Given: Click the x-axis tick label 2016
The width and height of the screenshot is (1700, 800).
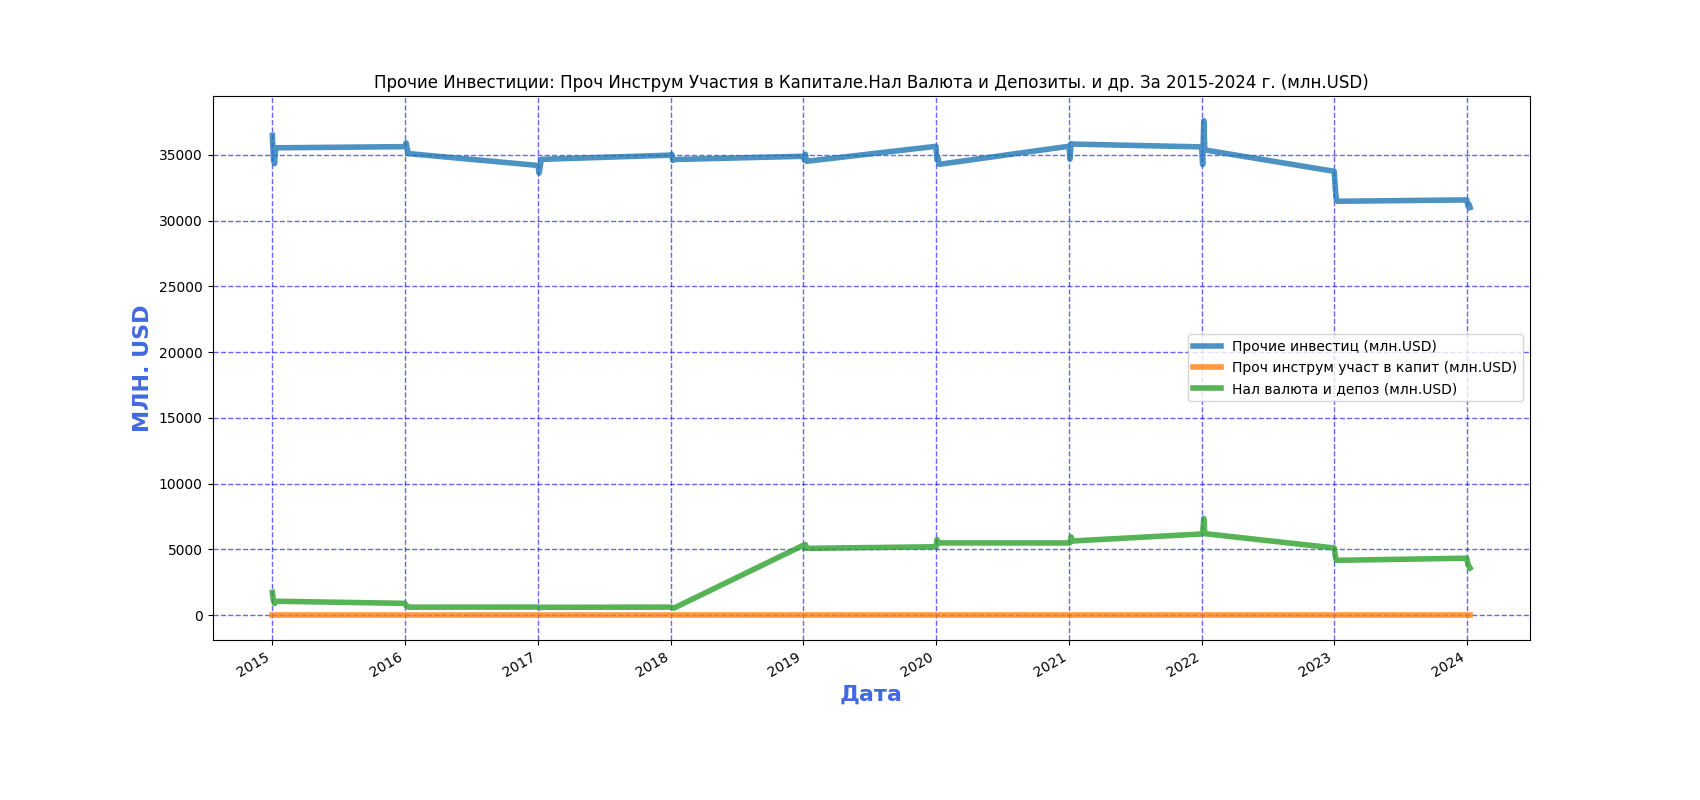Looking at the screenshot, I should tap(388, 664).
